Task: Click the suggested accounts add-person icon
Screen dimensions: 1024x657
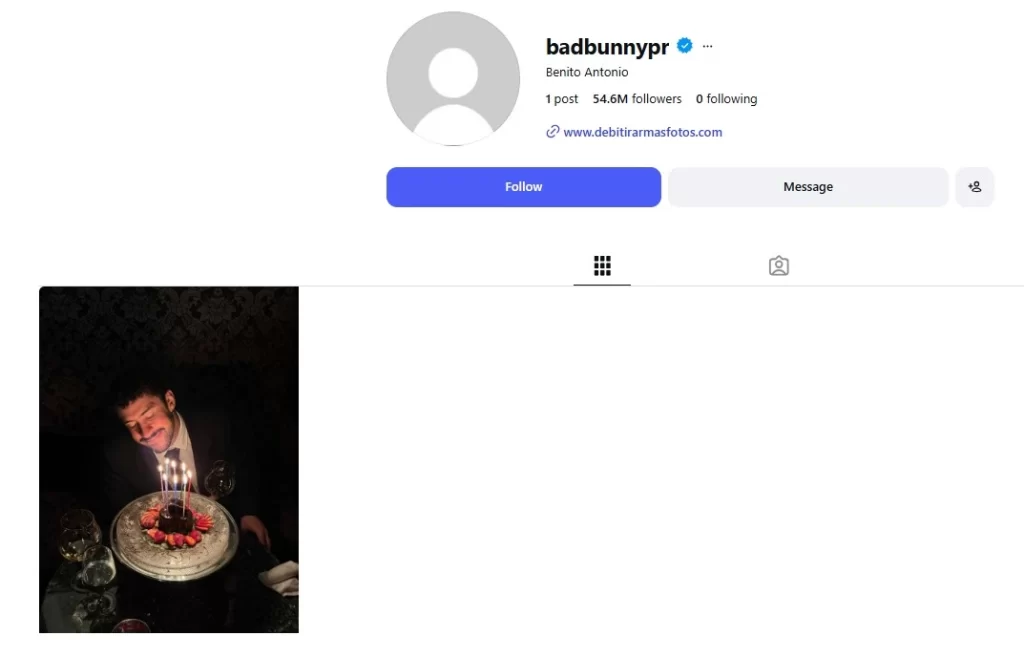Action: [x=974, y=187]
